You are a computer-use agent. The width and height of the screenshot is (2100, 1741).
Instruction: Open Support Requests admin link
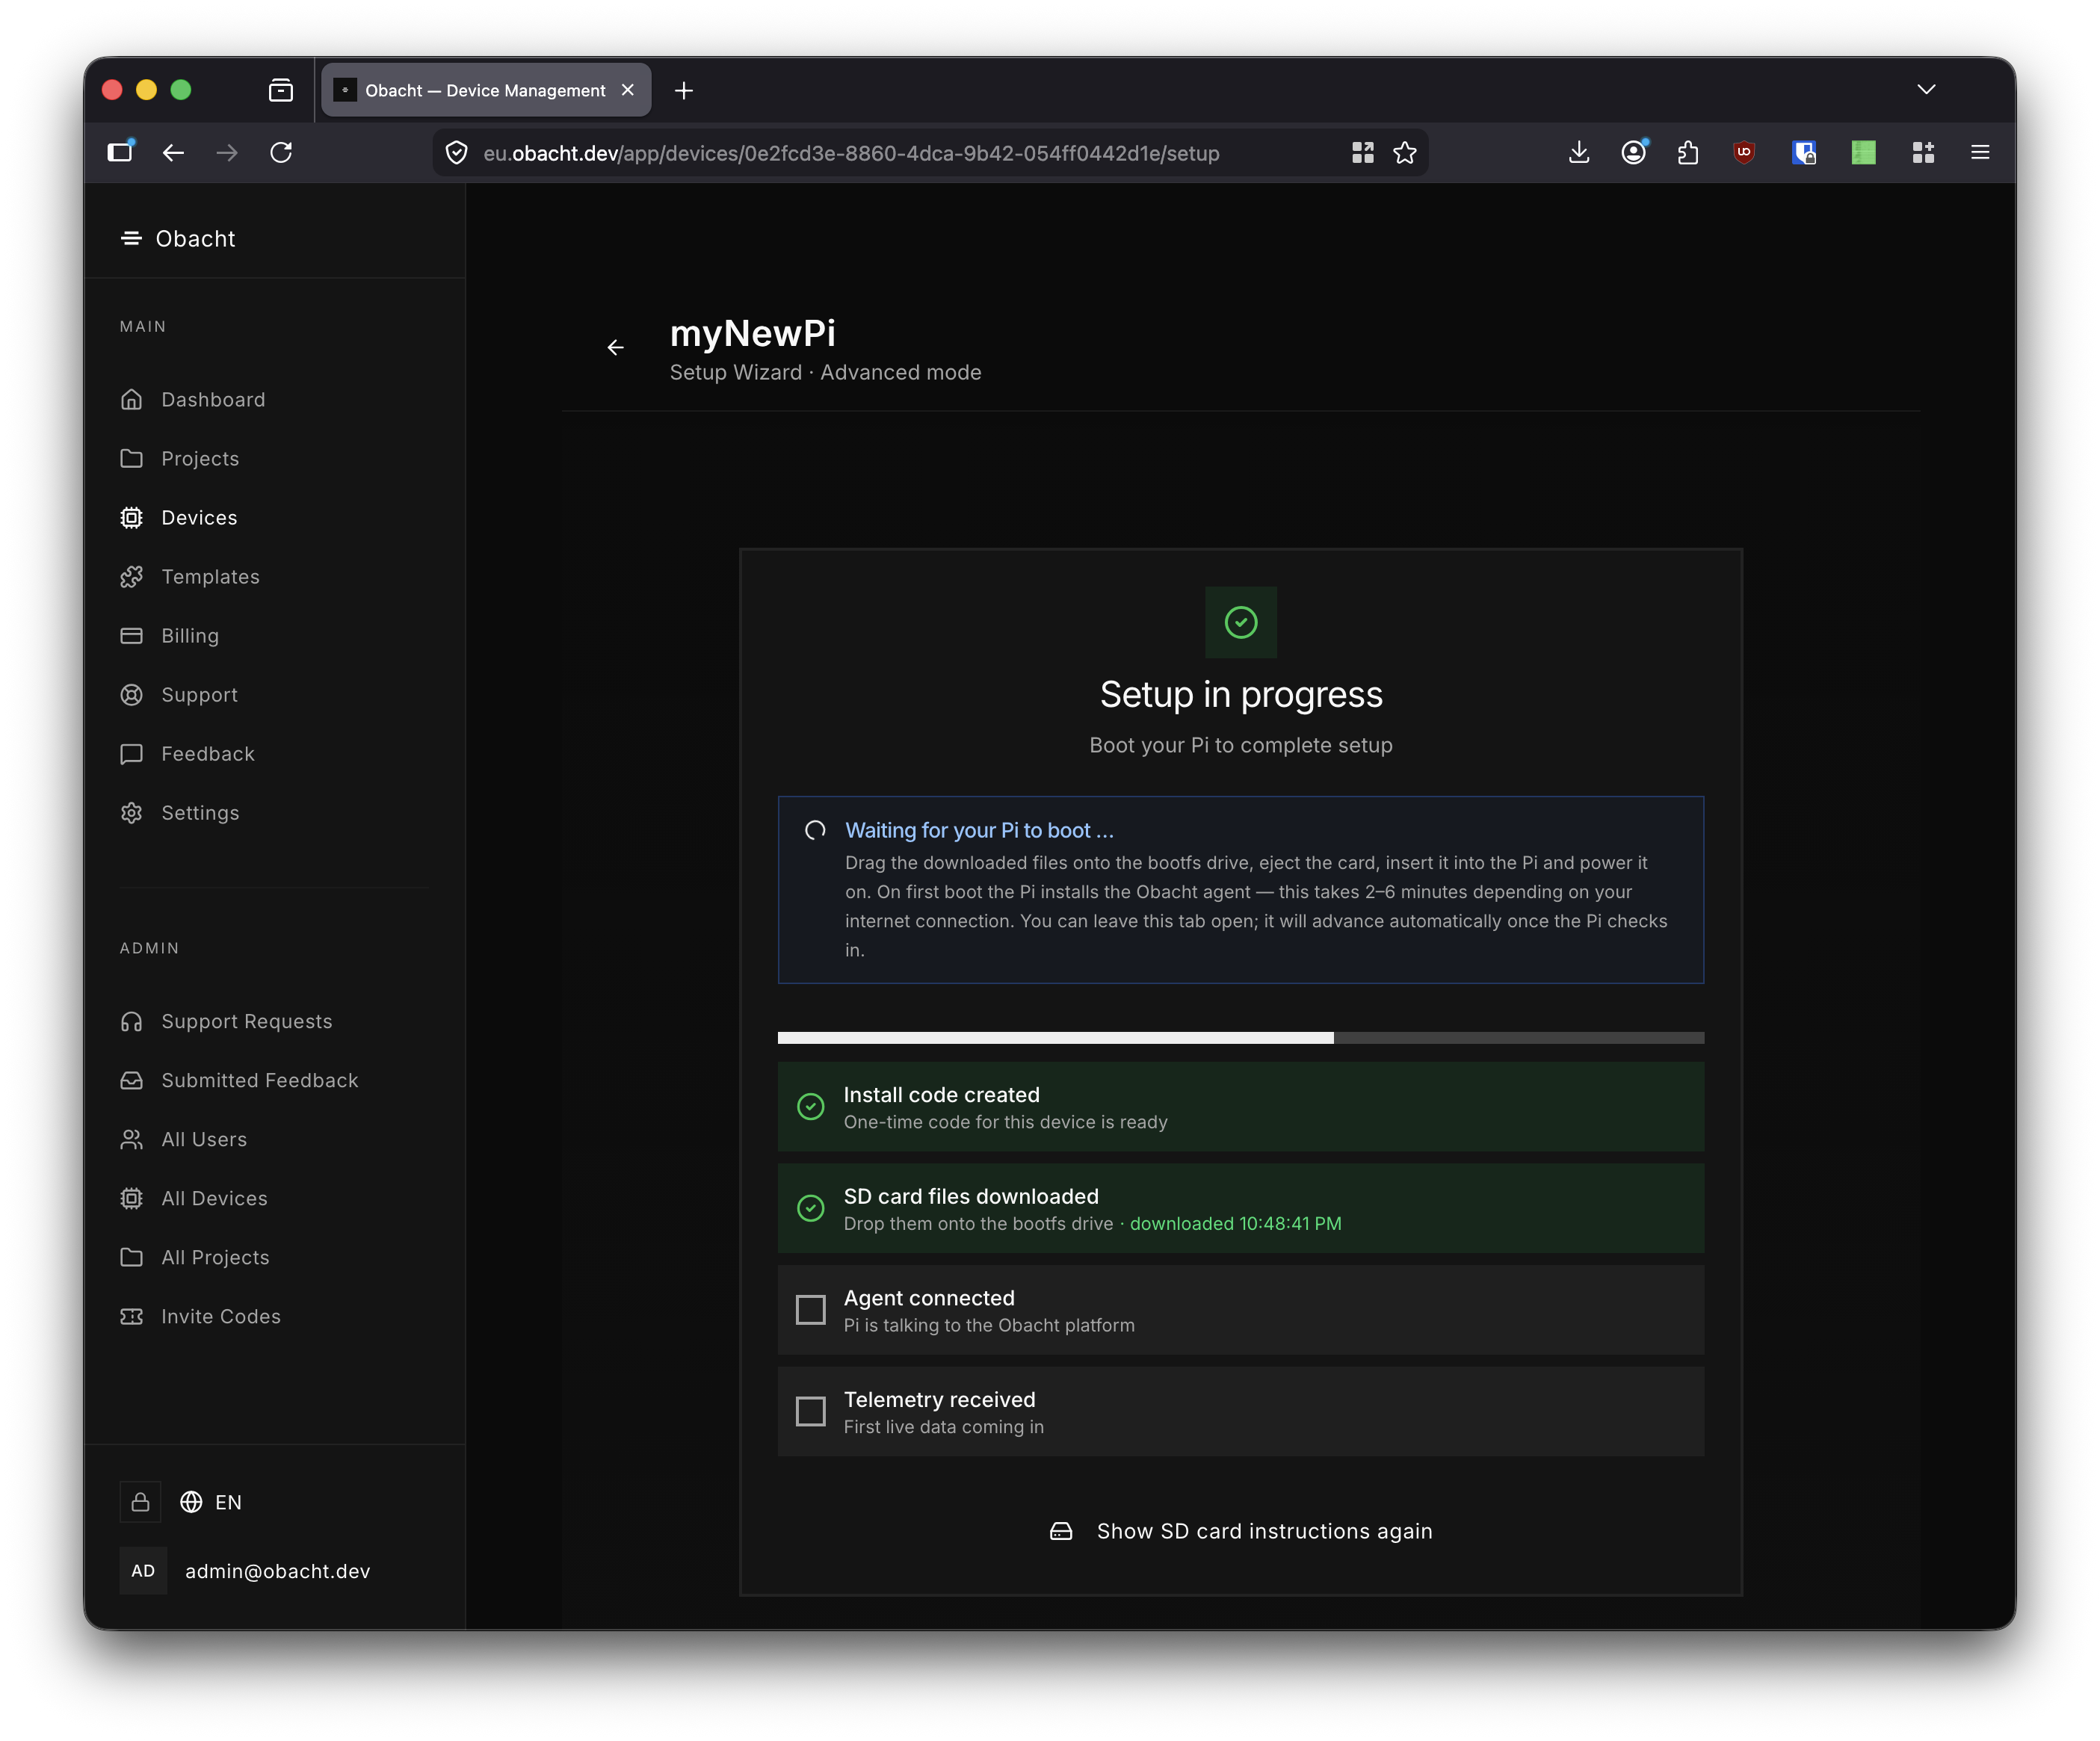[226, 1022]
